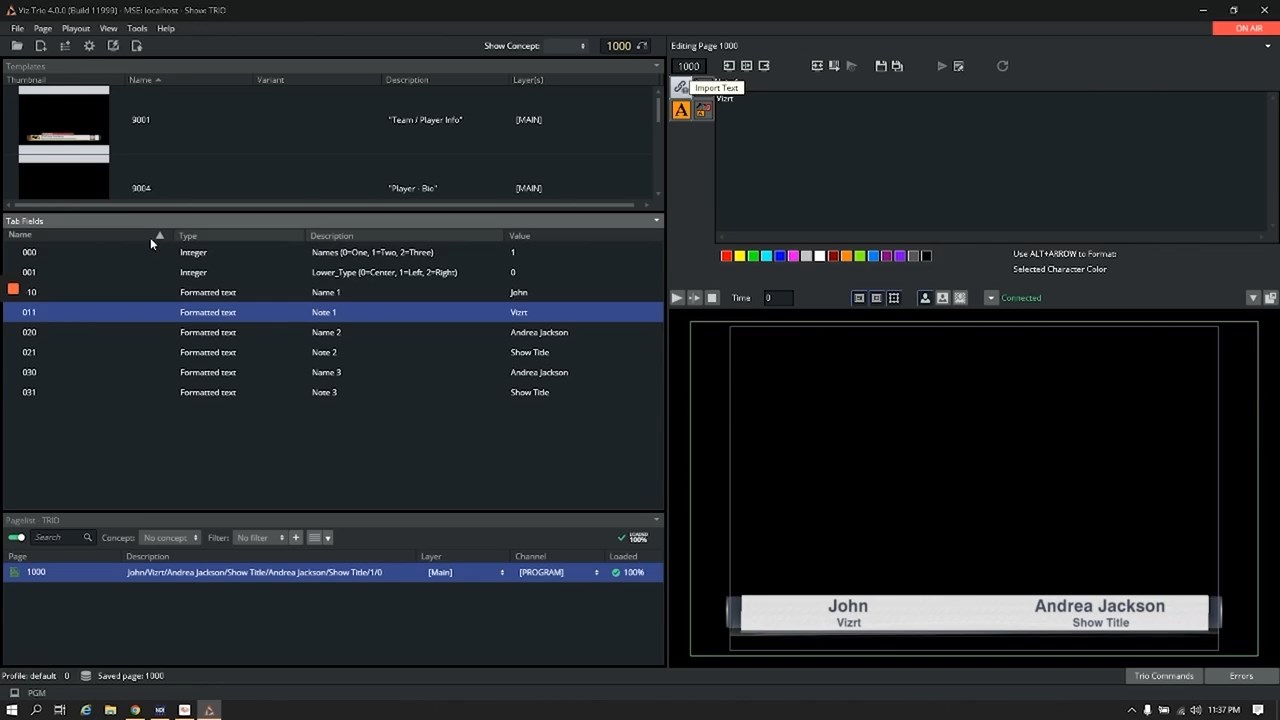This screenshot has width=1280, height=720.
Task: Open the View menu
Action: click(108, 28)
